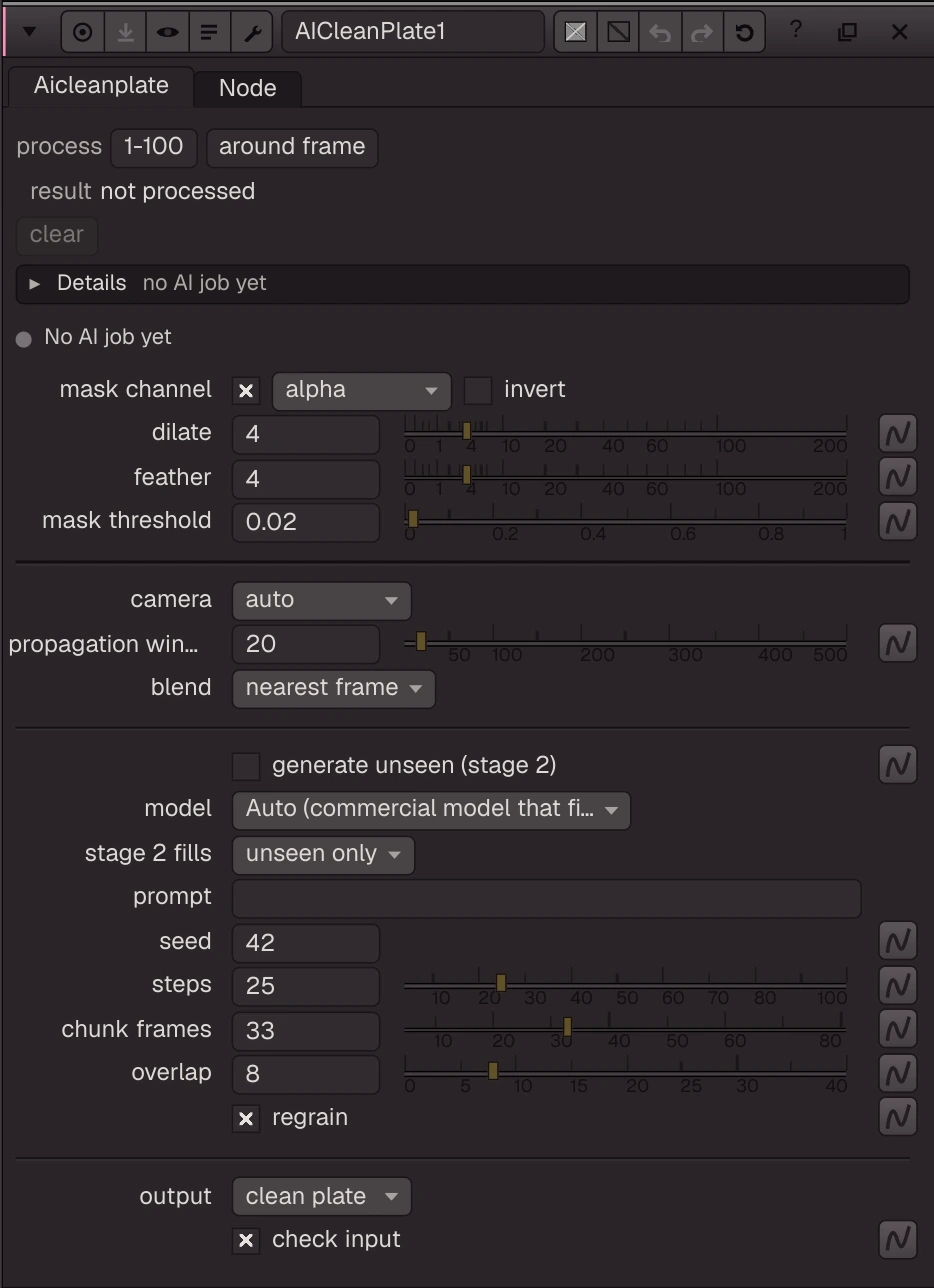Click the download arrow icon in header
Screen dimensions: 934x1288
[x=125, y=32]
